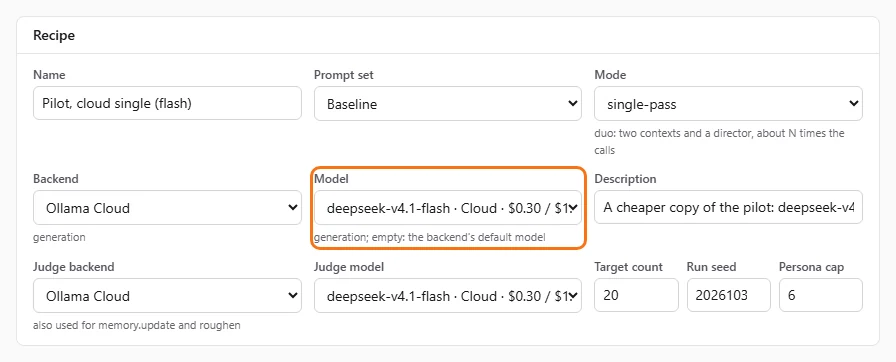Screen dimensions: 896x362
Task: Edit the Description text field
Action: (x=729, y=208)
